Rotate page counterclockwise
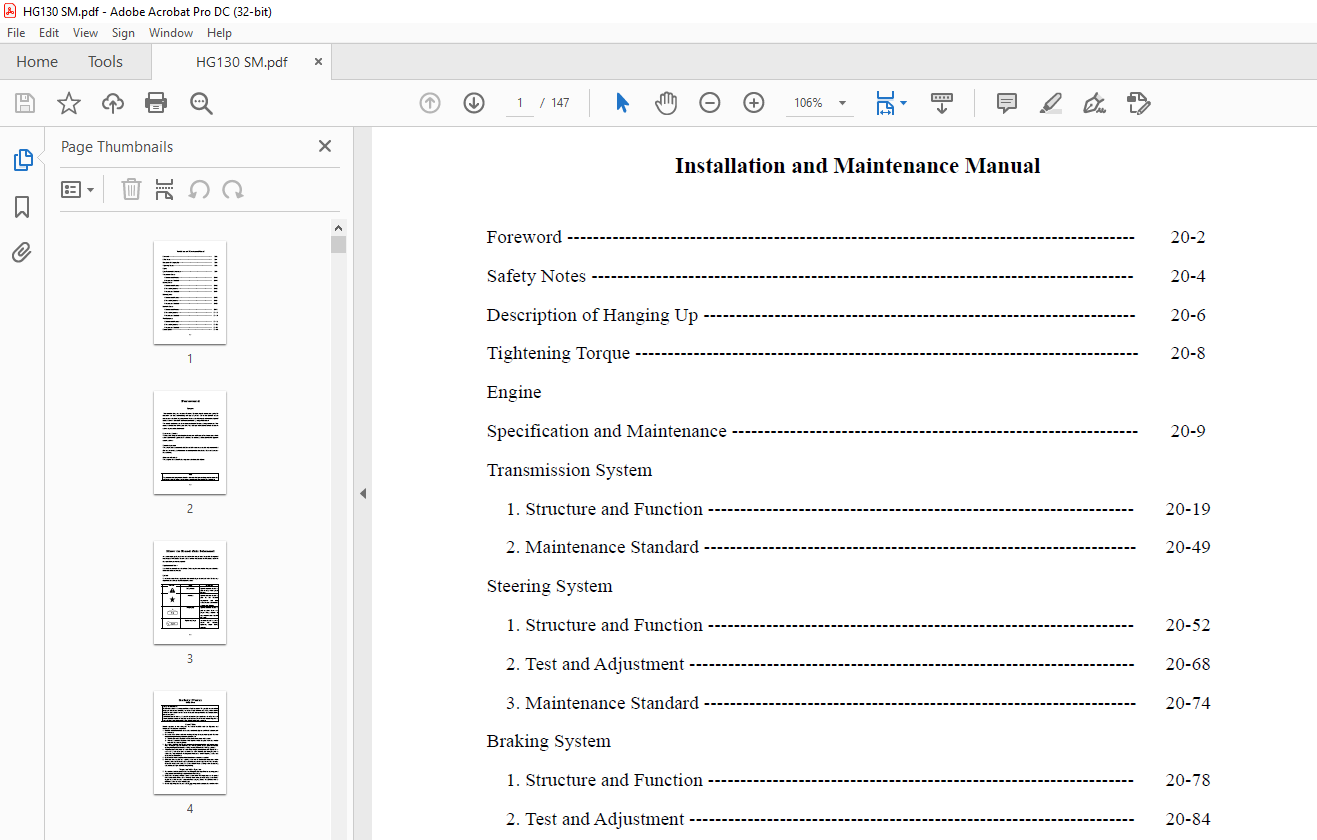This screenshot has width=1317, height=840. pyautogui.click(x=199, y=189)
